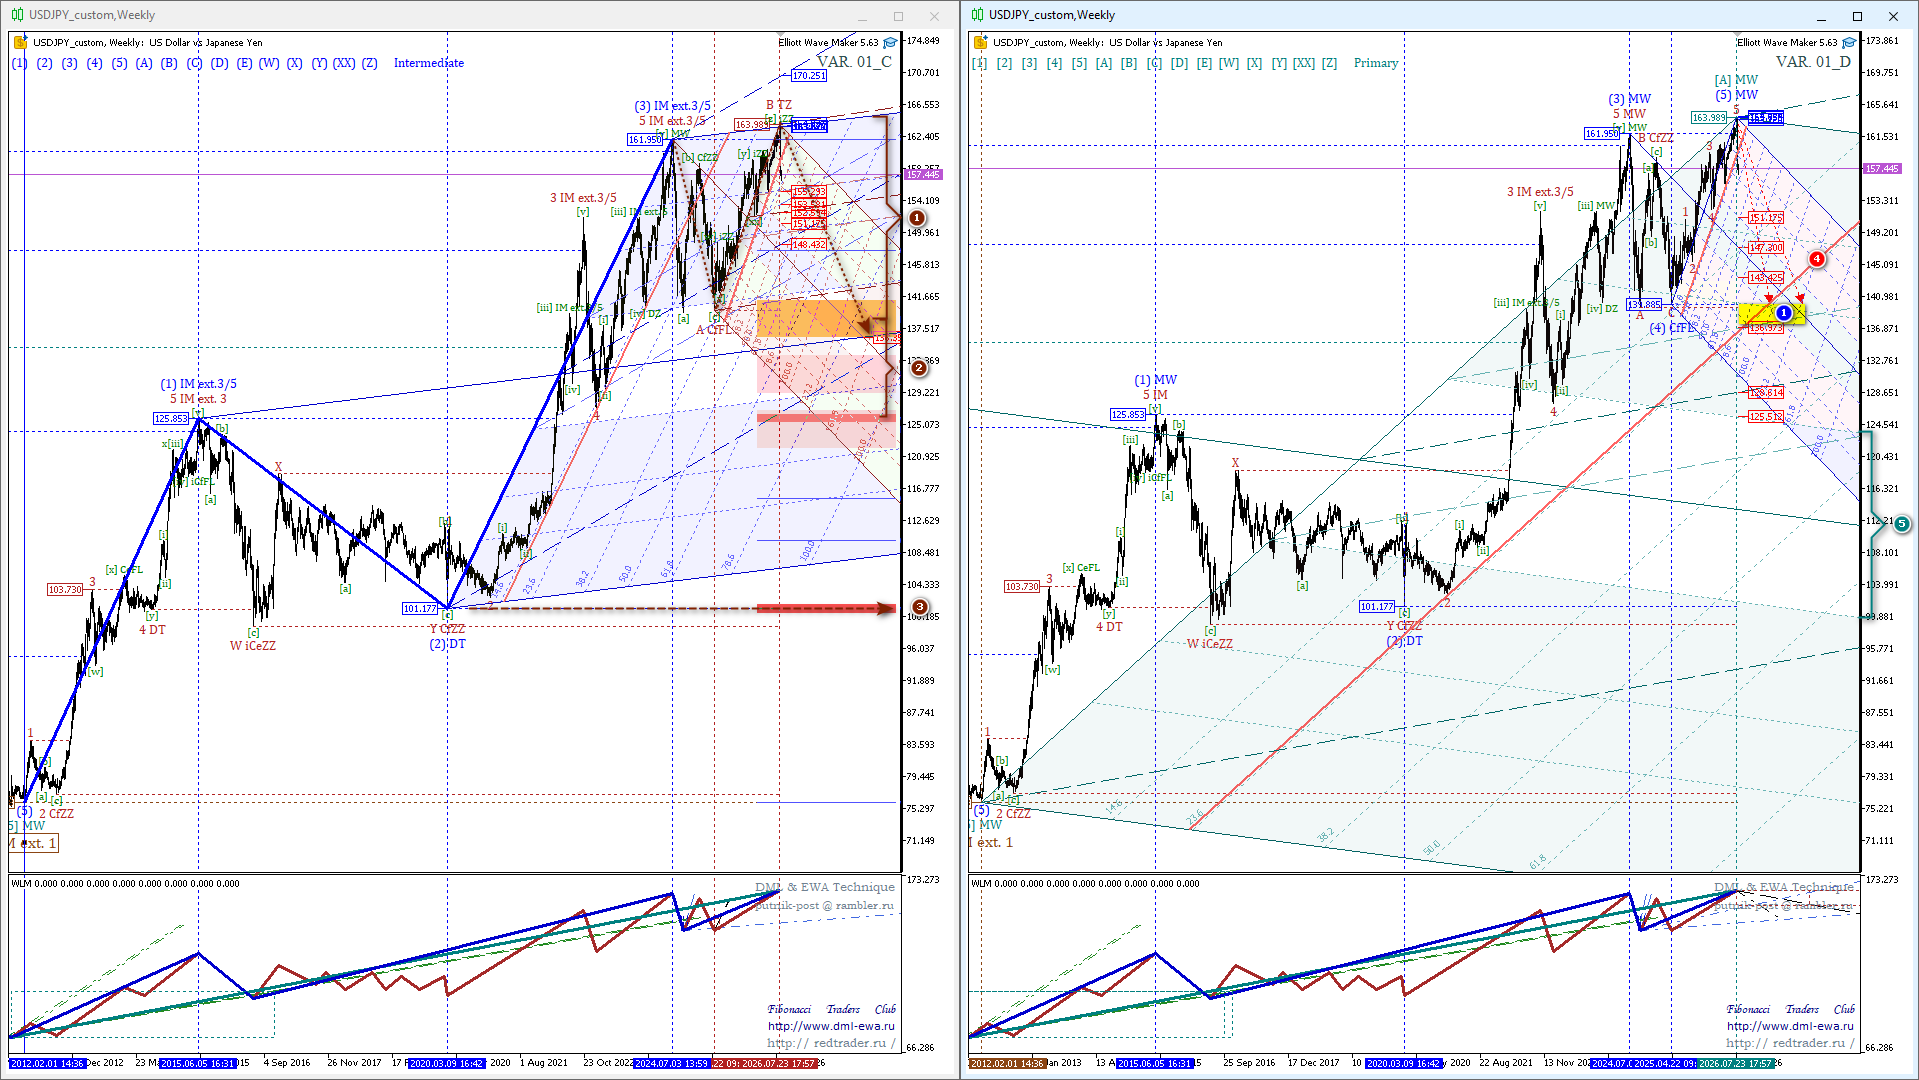Select wave label (B) in left chart
Viewport: 1919px width, 1080px height.
pyautogui.click(x=169, y=63)
